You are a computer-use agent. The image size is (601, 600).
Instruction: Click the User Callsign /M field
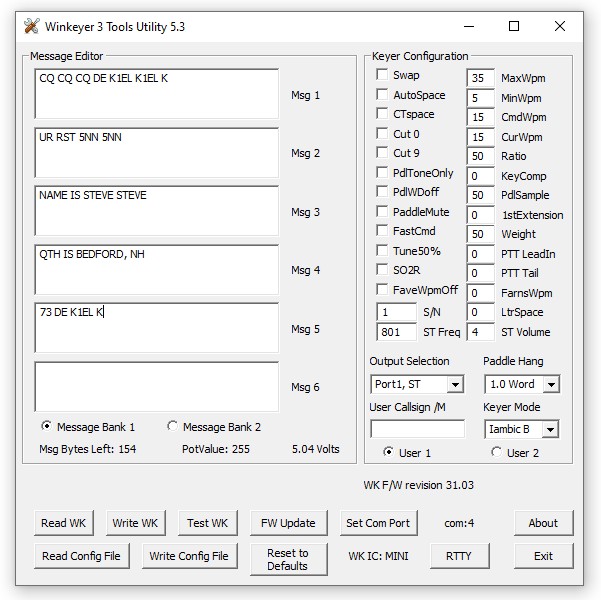[417, 429]
